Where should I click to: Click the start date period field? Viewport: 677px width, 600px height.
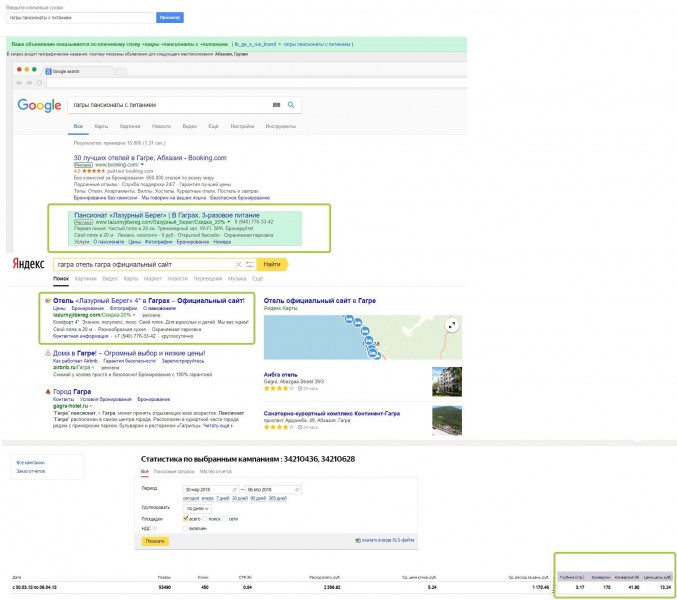[211, 489]
